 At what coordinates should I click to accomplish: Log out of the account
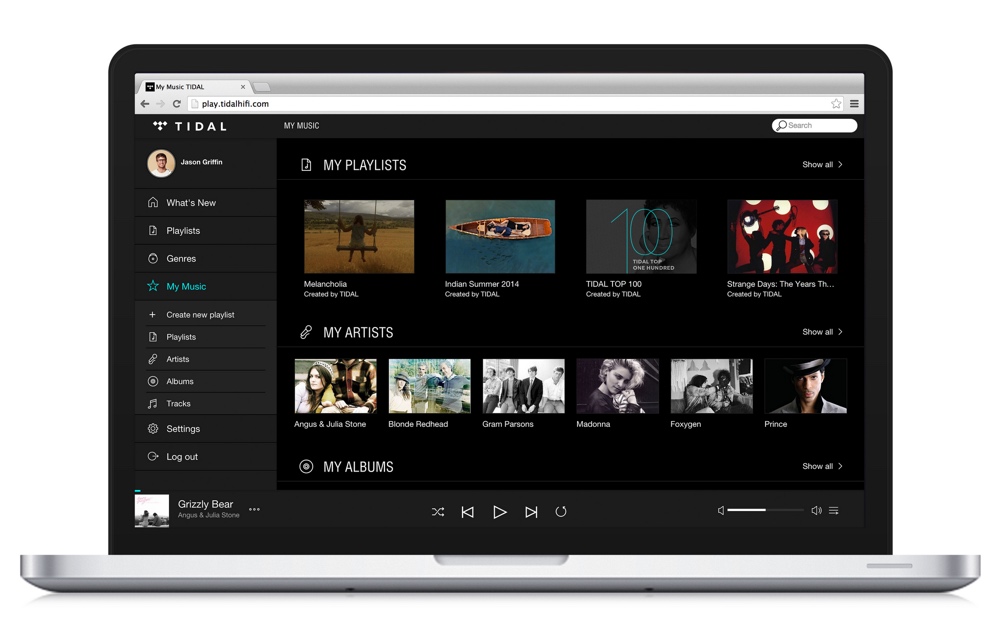tap(182, 457)
